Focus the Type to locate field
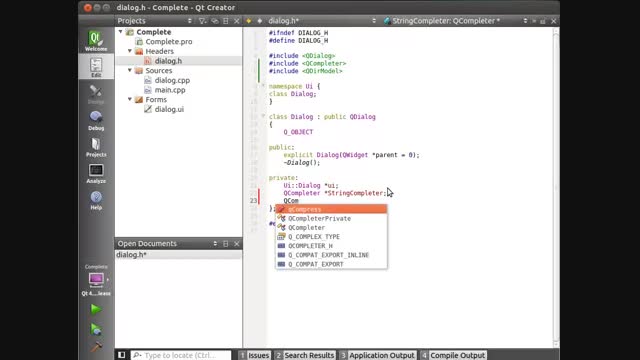Screen dimensions: 640x360 coord(181,355)
